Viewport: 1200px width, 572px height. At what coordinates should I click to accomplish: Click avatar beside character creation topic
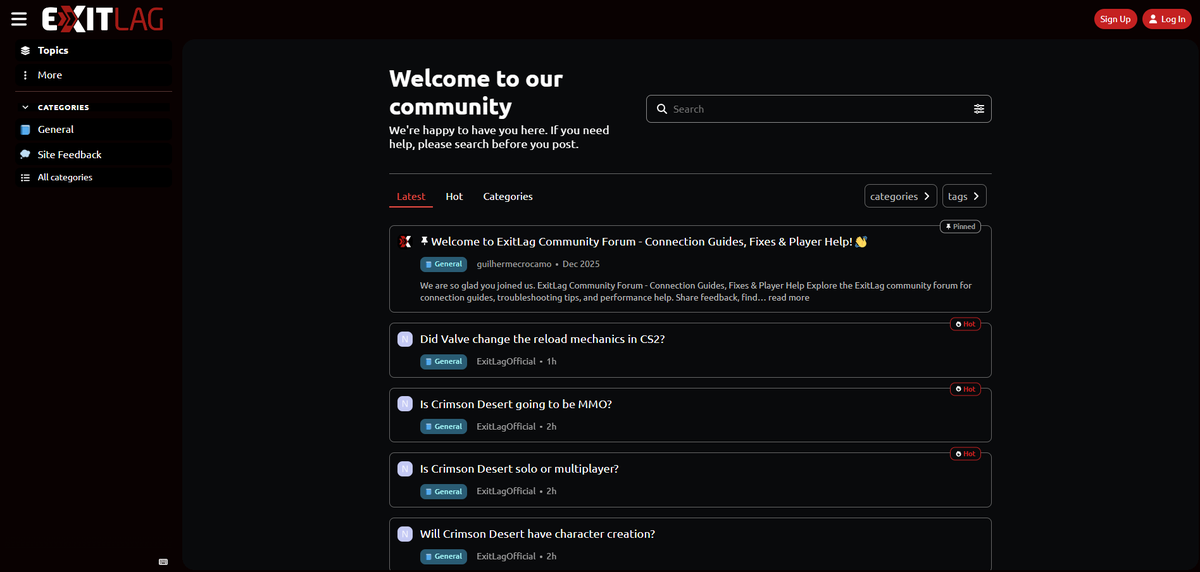[405, 534]
